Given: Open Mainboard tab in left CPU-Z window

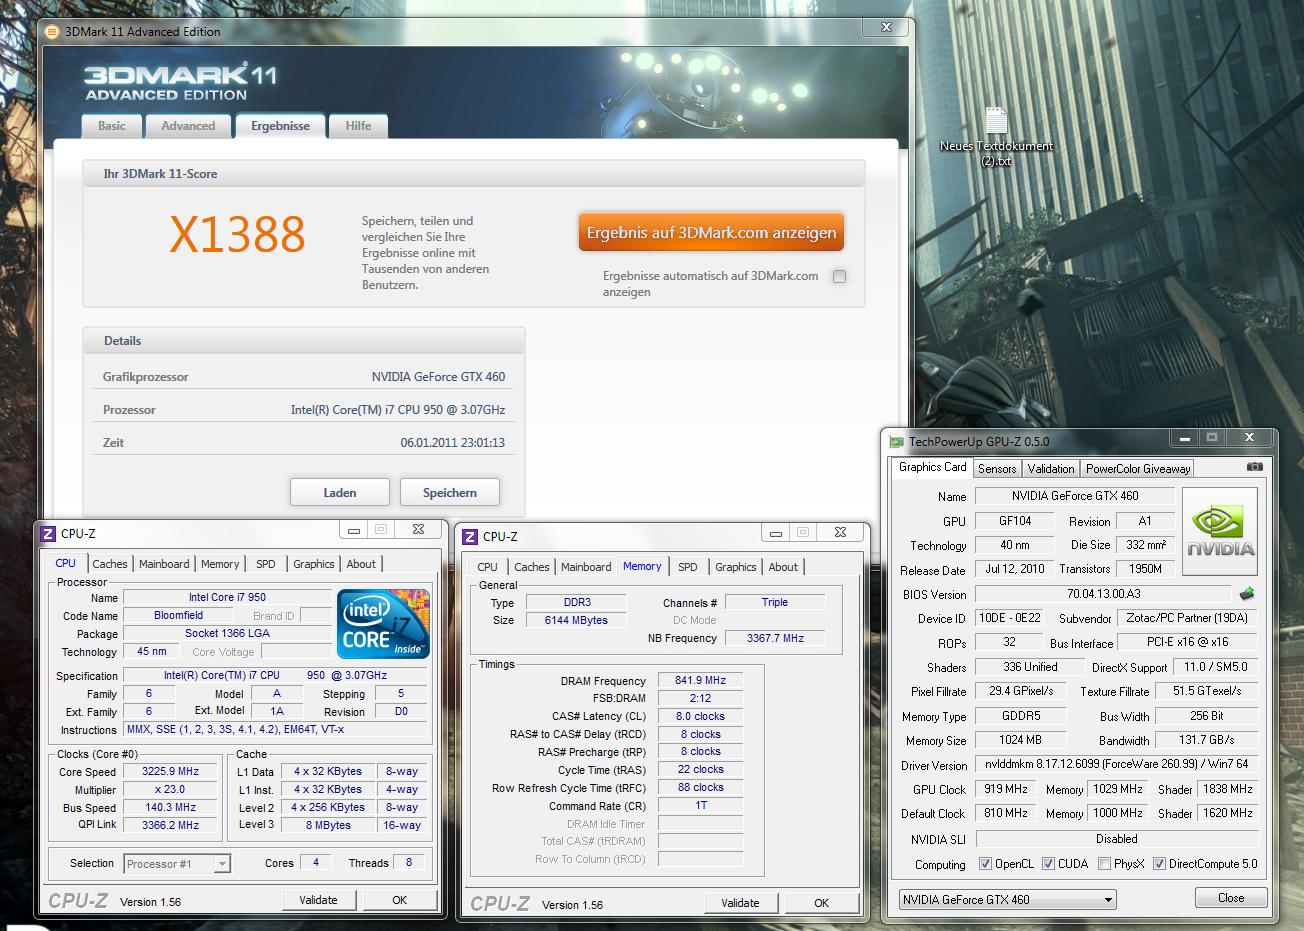Looking at the screenshot, I should (164, 564).
